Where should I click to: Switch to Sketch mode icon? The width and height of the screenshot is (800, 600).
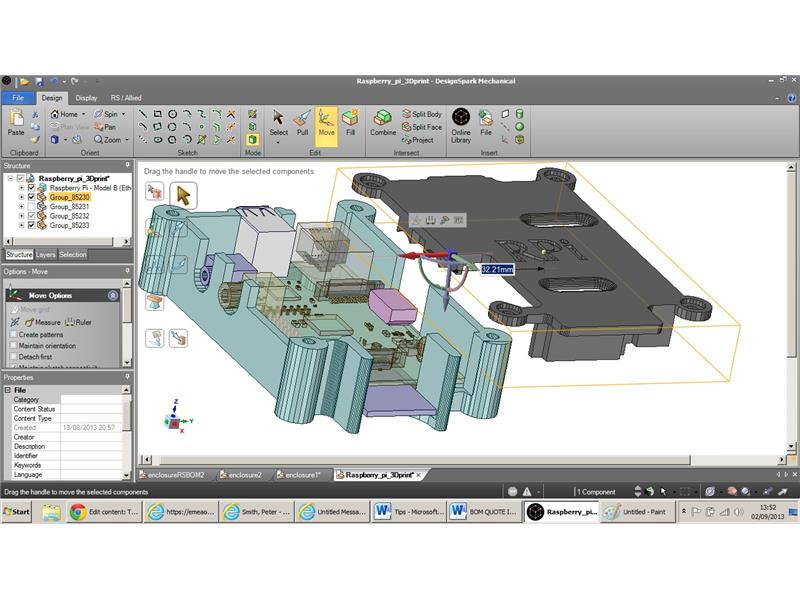coord(252,114)
